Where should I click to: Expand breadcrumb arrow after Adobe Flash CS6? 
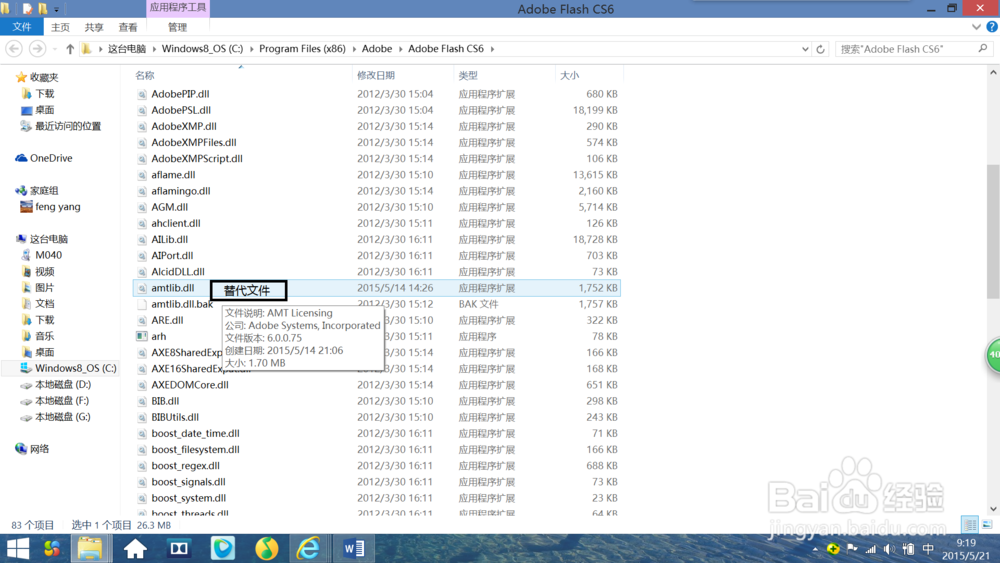pyautogui.click(x=492, y=49)
